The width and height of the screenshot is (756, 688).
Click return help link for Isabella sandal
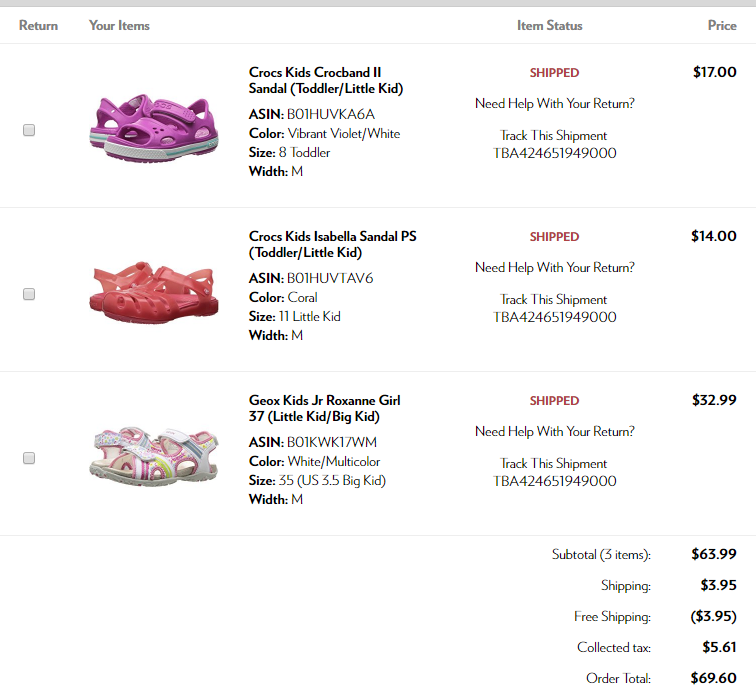tap(554, 267)
